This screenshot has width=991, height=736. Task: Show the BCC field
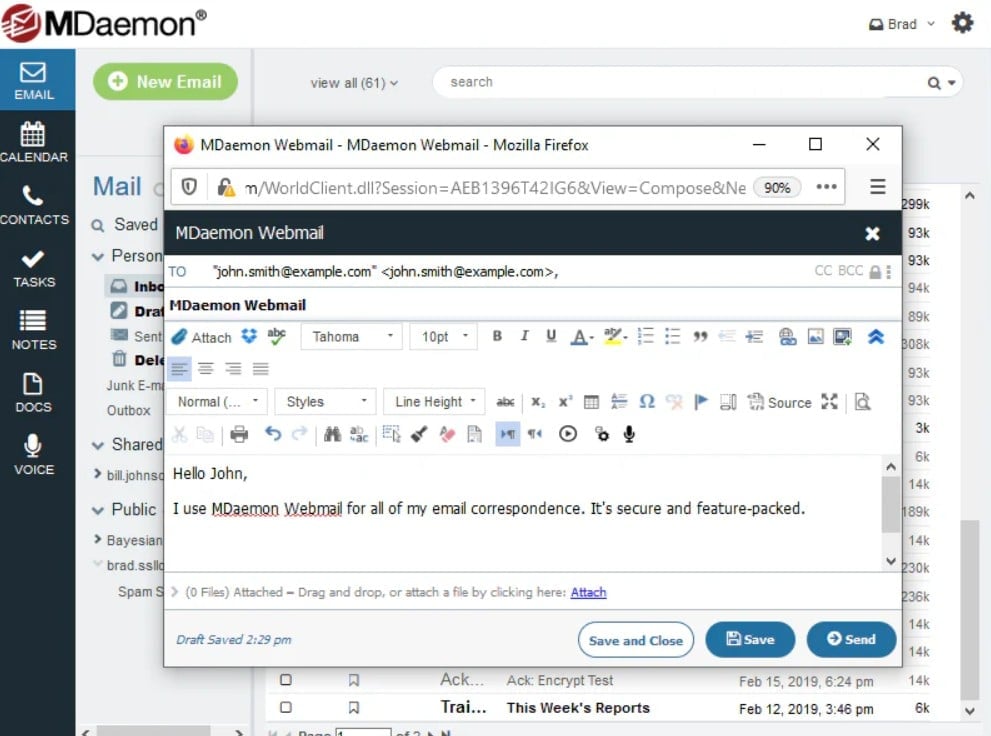850,271
